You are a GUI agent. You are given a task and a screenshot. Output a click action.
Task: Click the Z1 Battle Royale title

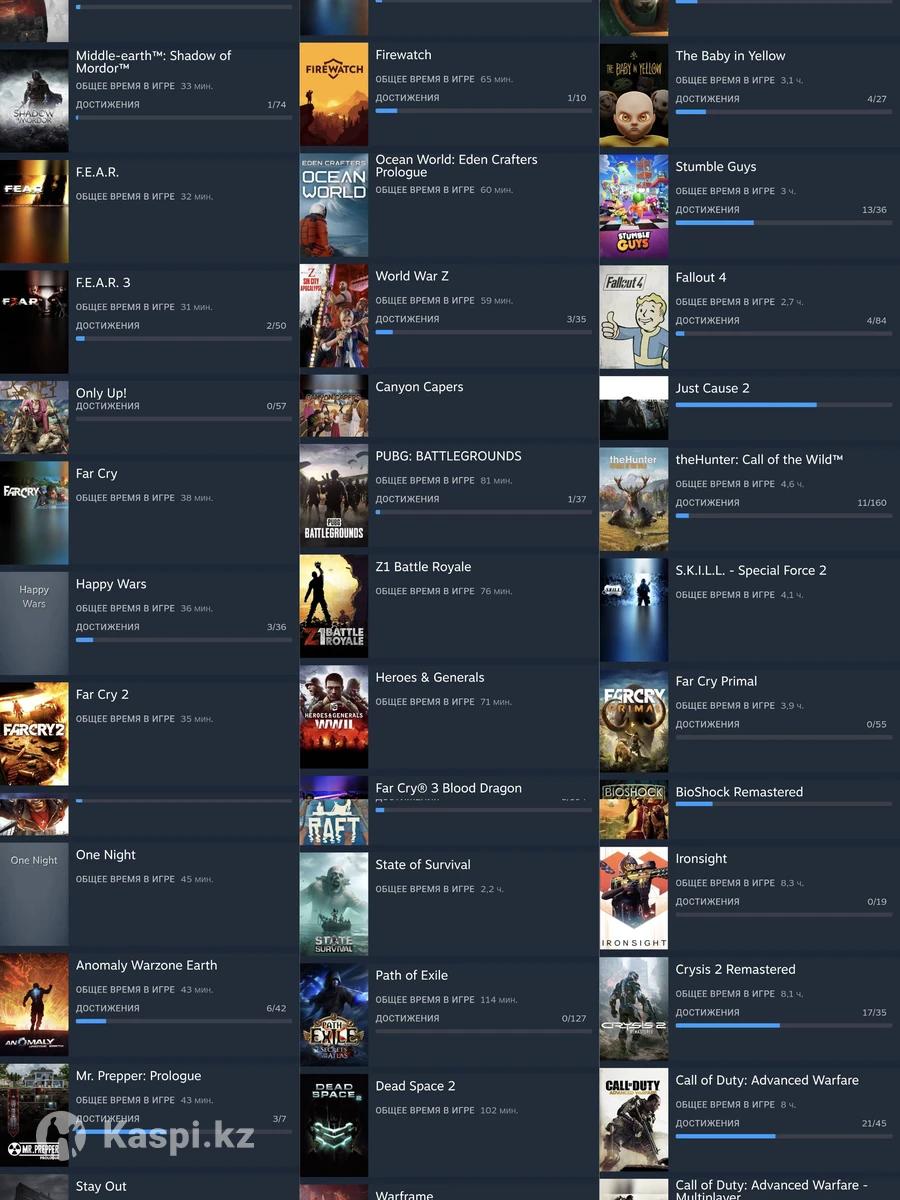423,567
